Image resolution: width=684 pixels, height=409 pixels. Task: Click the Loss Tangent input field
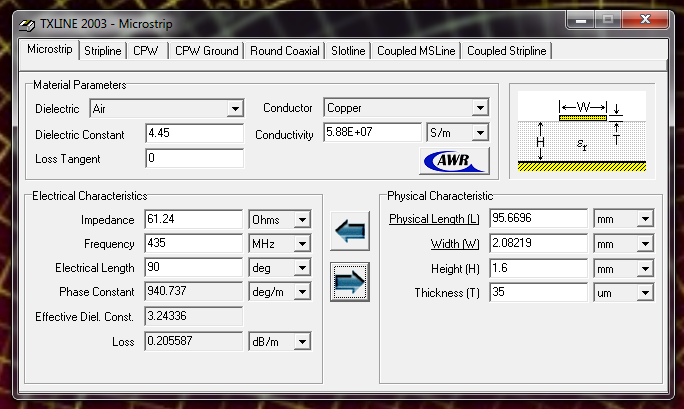[195, 158]
